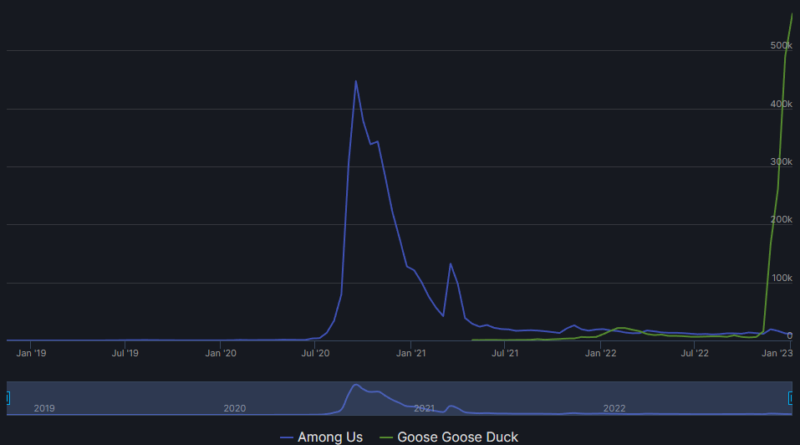Toggle Goose Goose Duck series in legend
Screen dimensions: 800x445
point(457,437)
